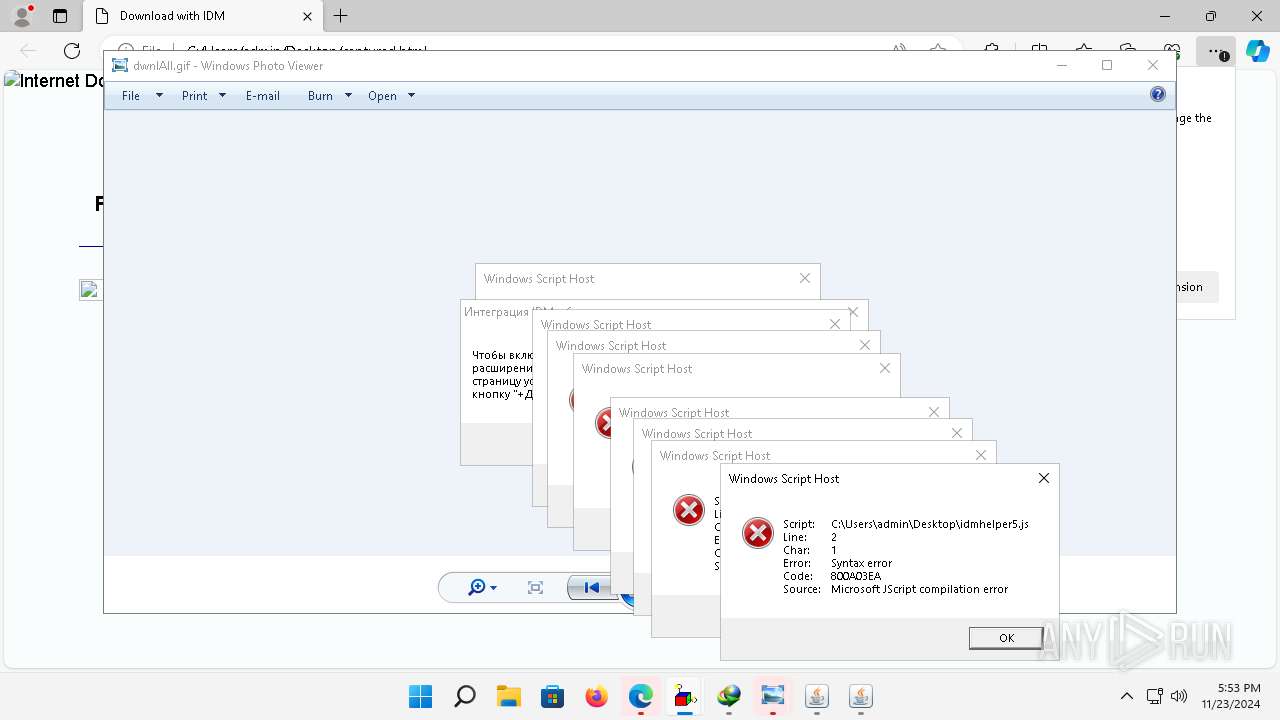Image resolution: width=1280 pixels, height=720 pixels.
Task: Open Photo Viewer help icon
Action: [1158, 94]
